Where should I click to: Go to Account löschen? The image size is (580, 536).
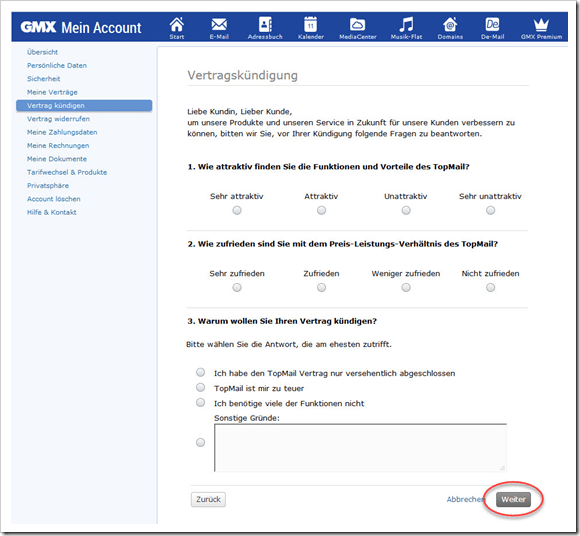[x=54, y=199]
